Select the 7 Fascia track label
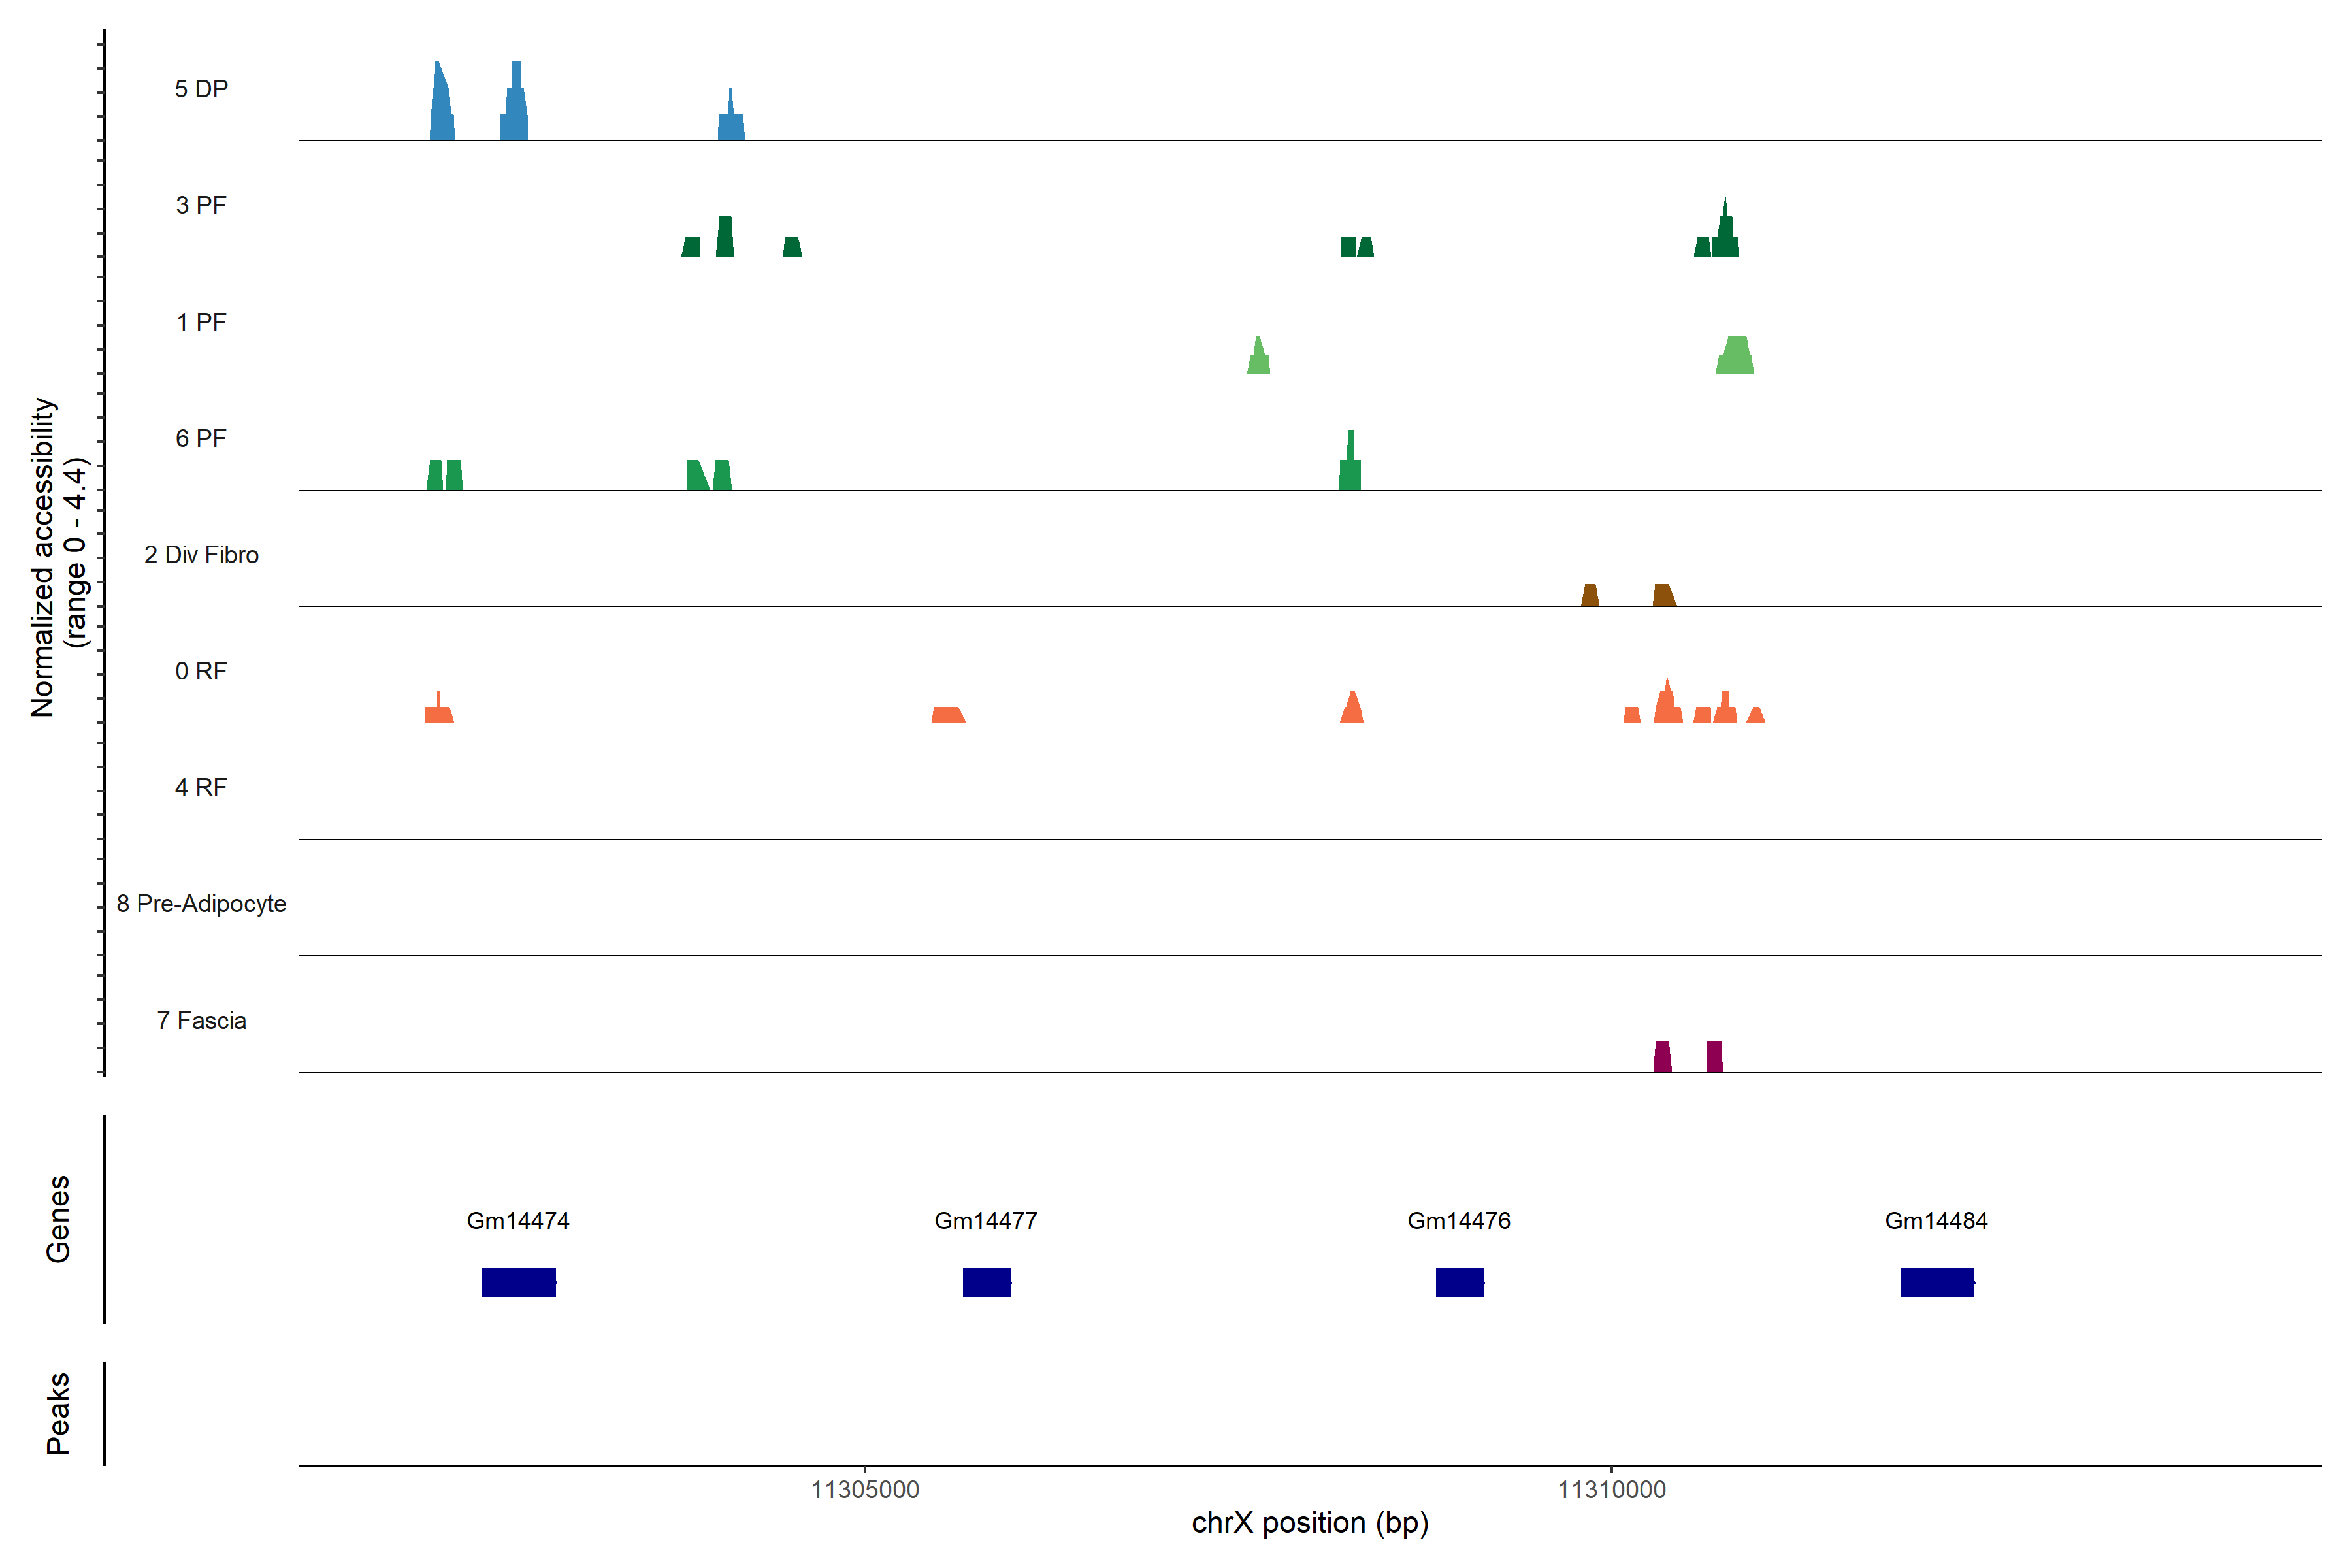 click(201, 1021)
